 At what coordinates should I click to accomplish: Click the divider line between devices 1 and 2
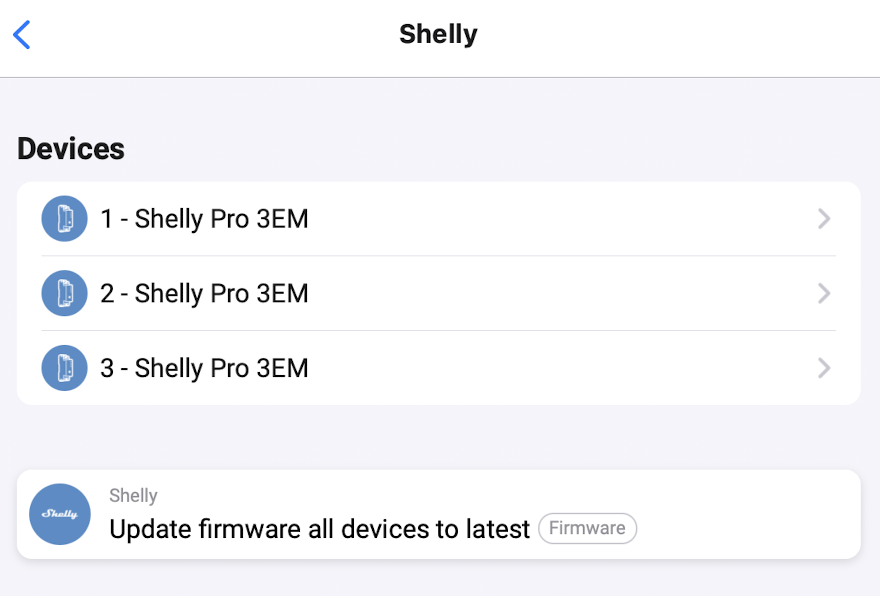pos(438,256)
